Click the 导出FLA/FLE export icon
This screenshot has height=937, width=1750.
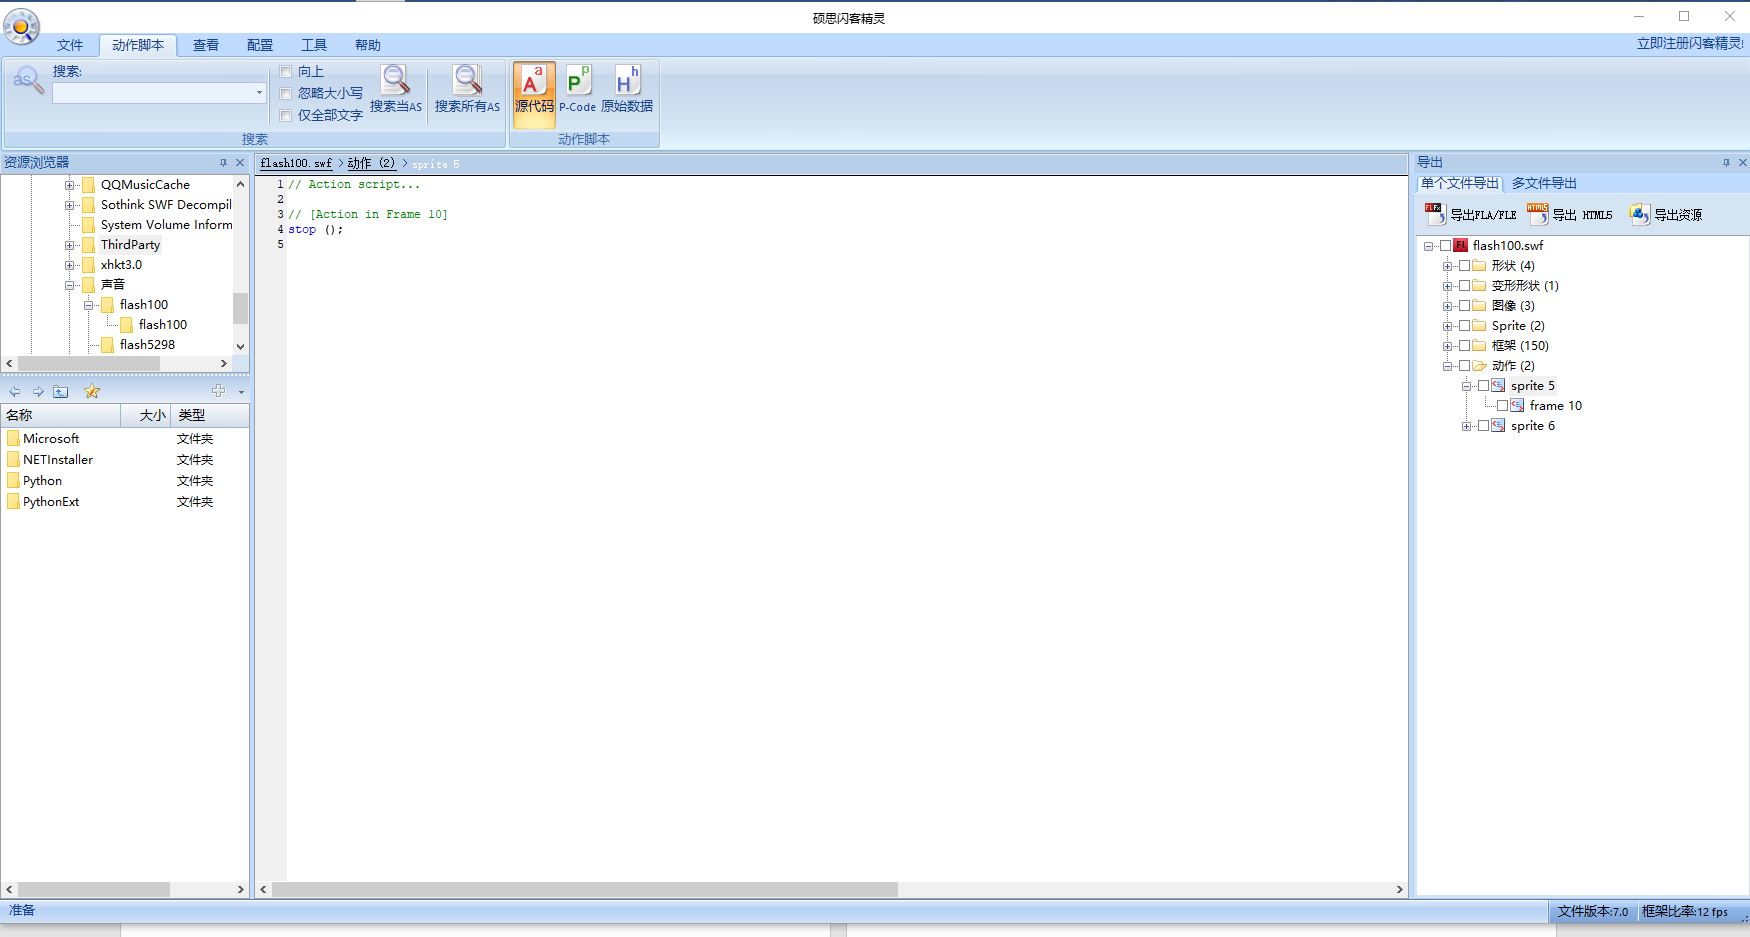[x=1435, y=214]
